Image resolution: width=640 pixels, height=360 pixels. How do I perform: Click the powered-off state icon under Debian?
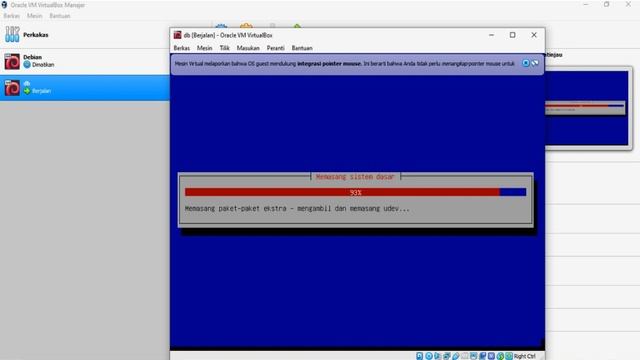pyautogui.click(x=27, y=64)
